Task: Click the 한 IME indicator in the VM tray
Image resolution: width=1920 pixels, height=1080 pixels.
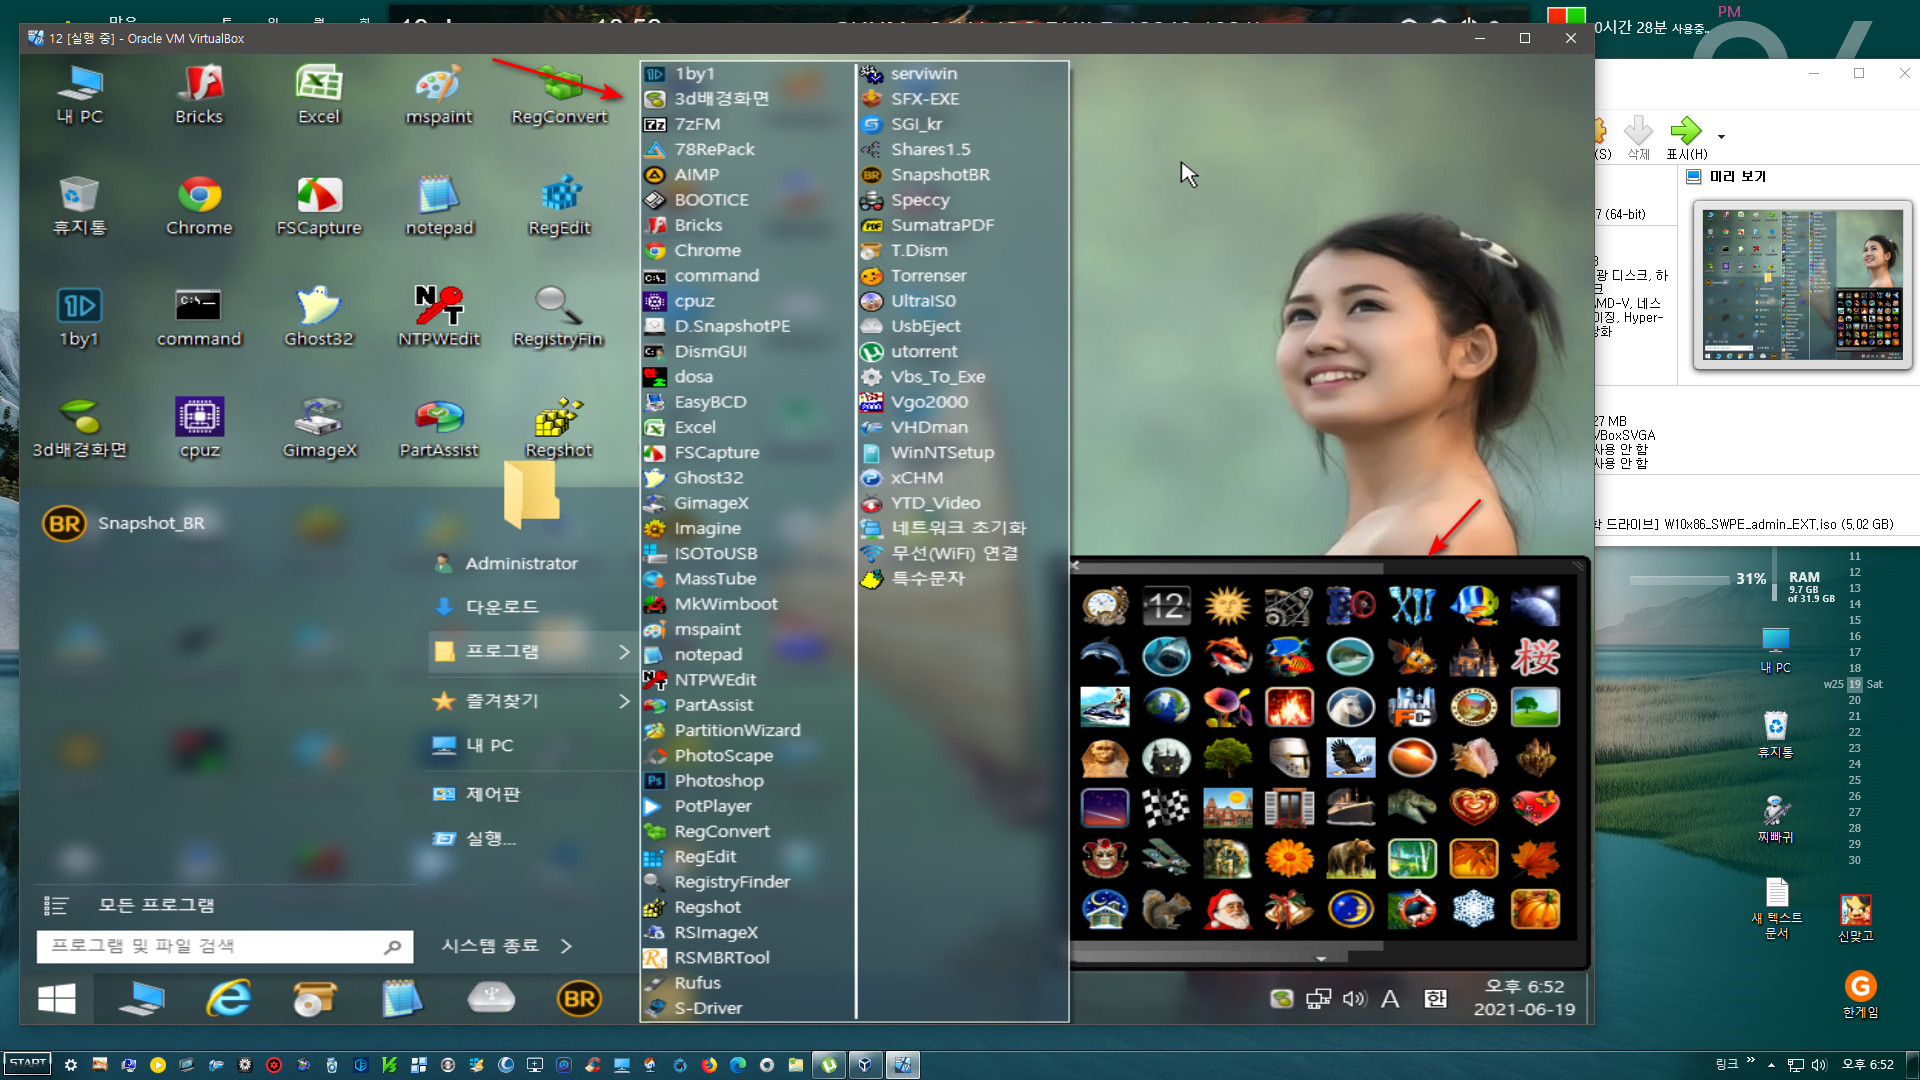Action: [x=1435, y=998]
